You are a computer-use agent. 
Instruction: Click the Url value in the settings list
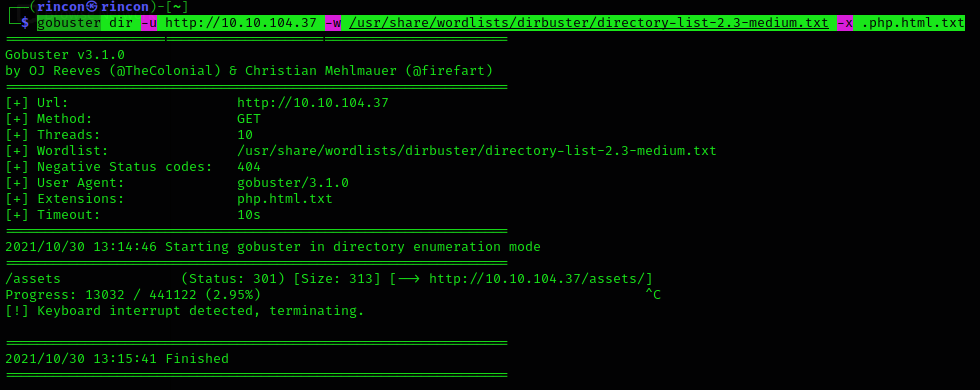pyautogui.click(x=312, y=102)
